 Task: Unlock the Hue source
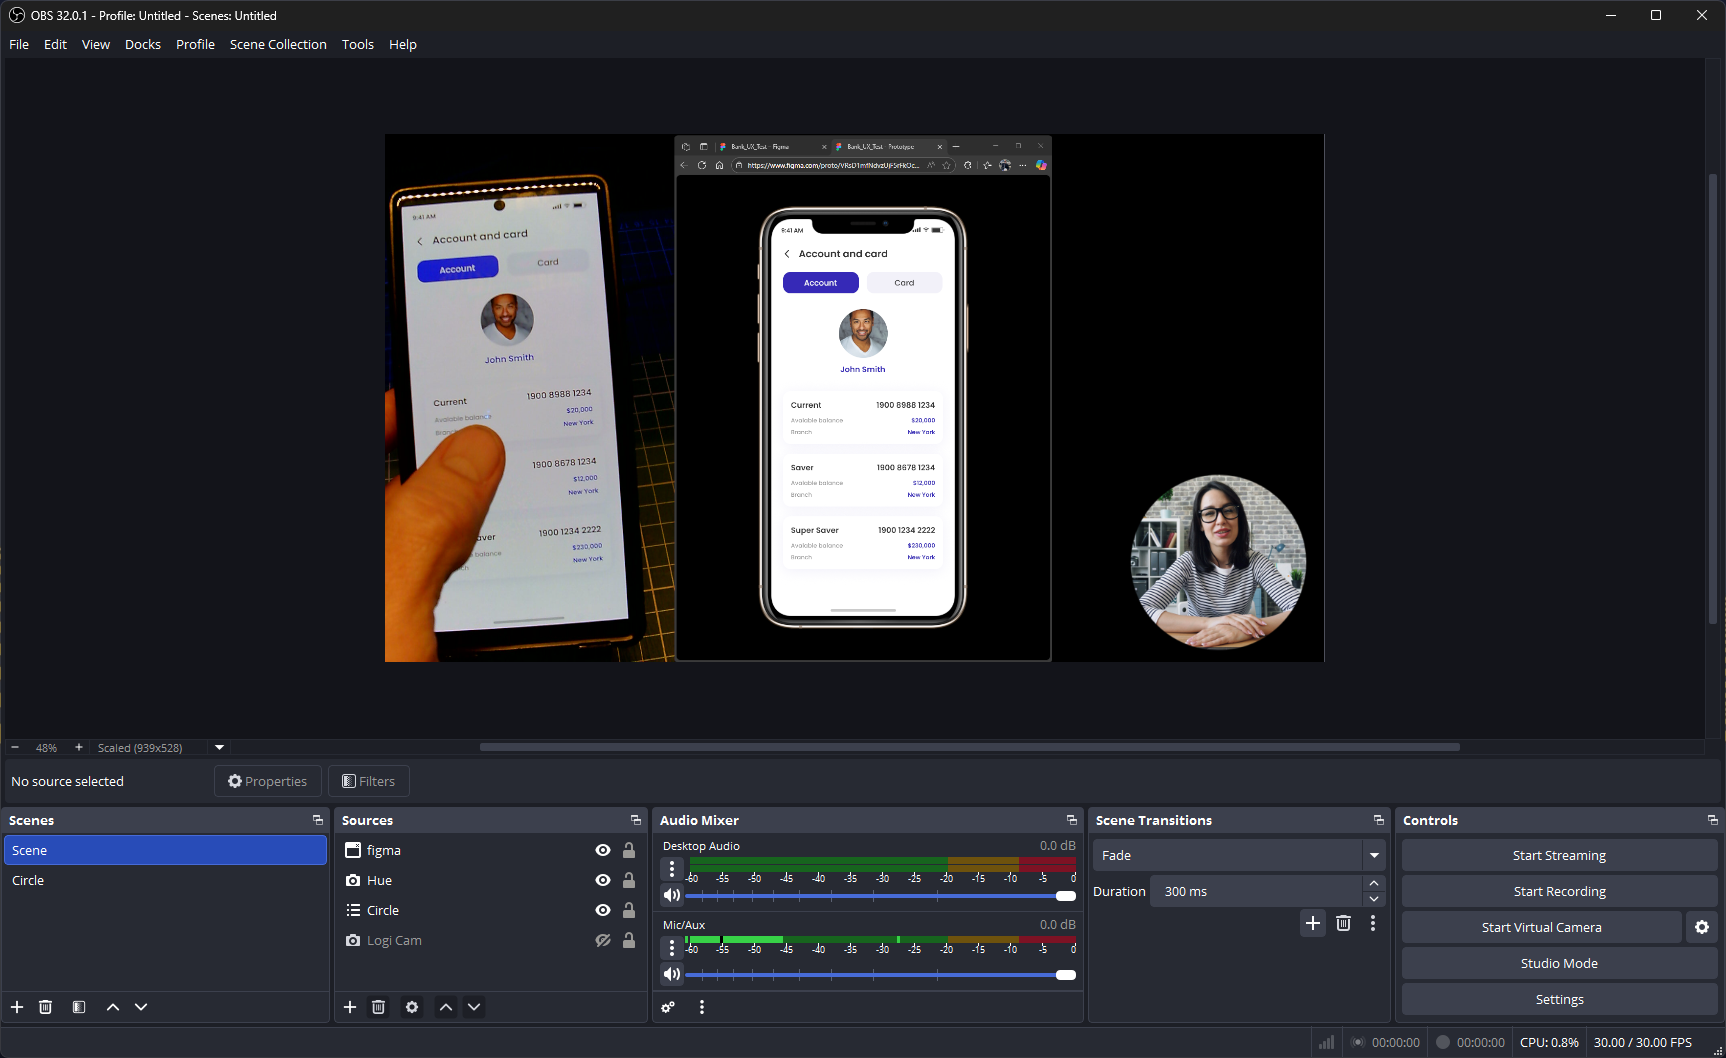click(x=629, y=880)
